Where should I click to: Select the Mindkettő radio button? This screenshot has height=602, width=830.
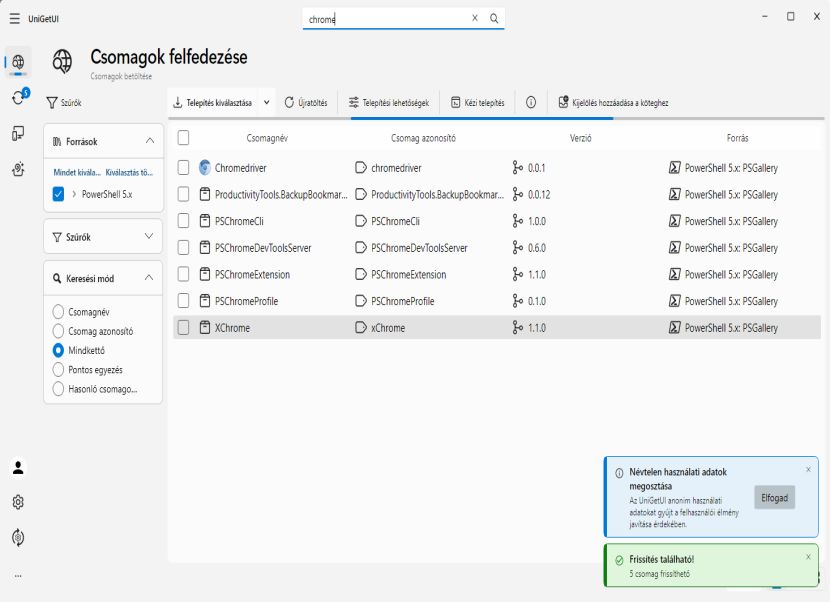point(58,350)
